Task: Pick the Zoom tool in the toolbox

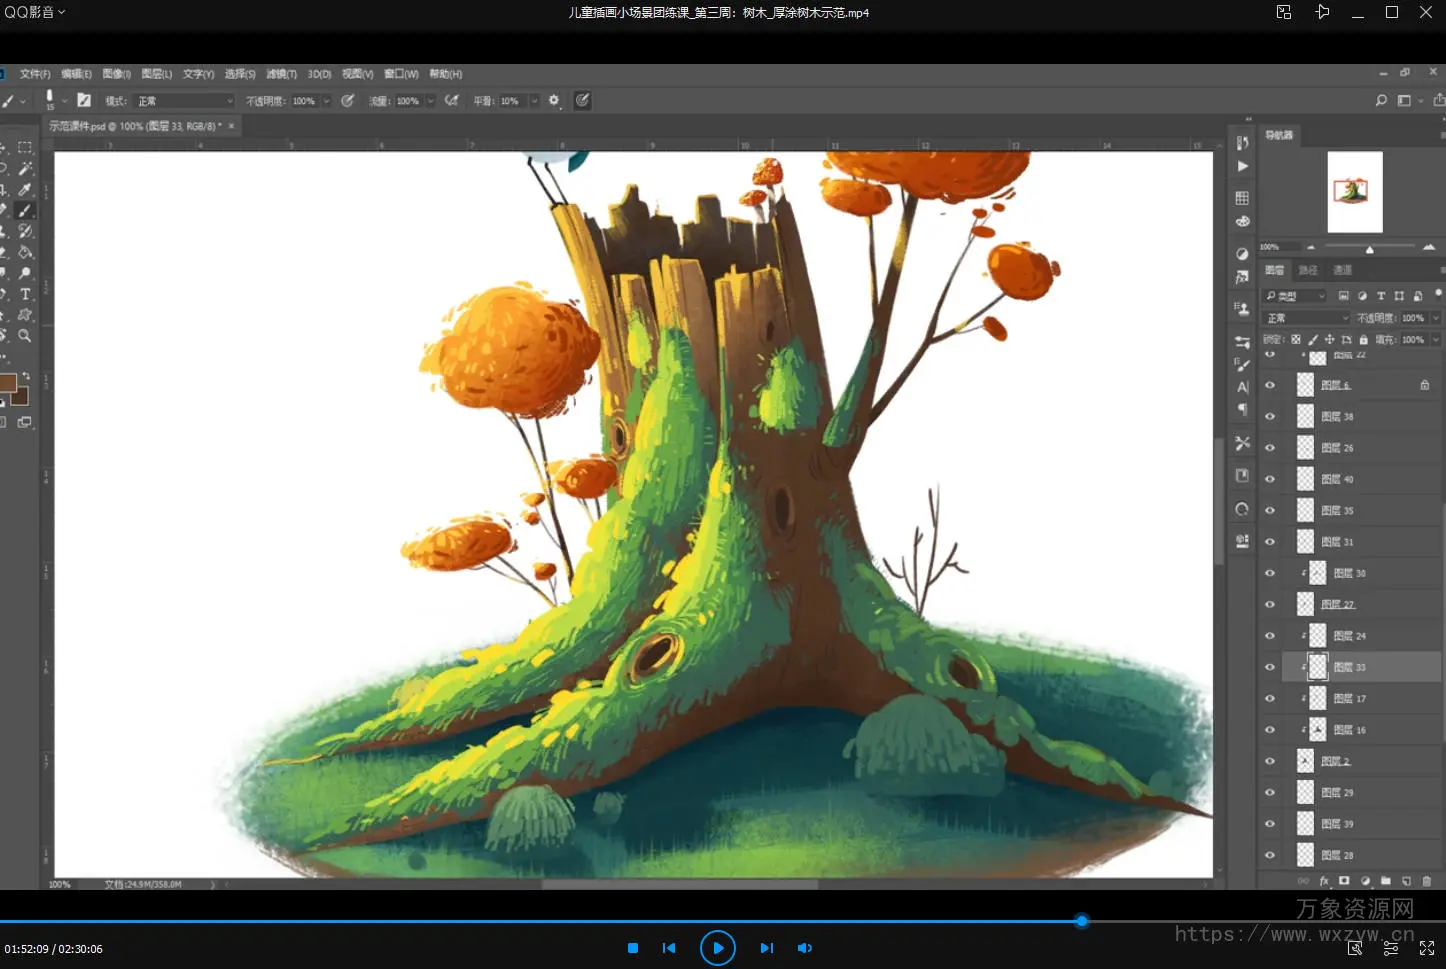Action: pos(25,336)
